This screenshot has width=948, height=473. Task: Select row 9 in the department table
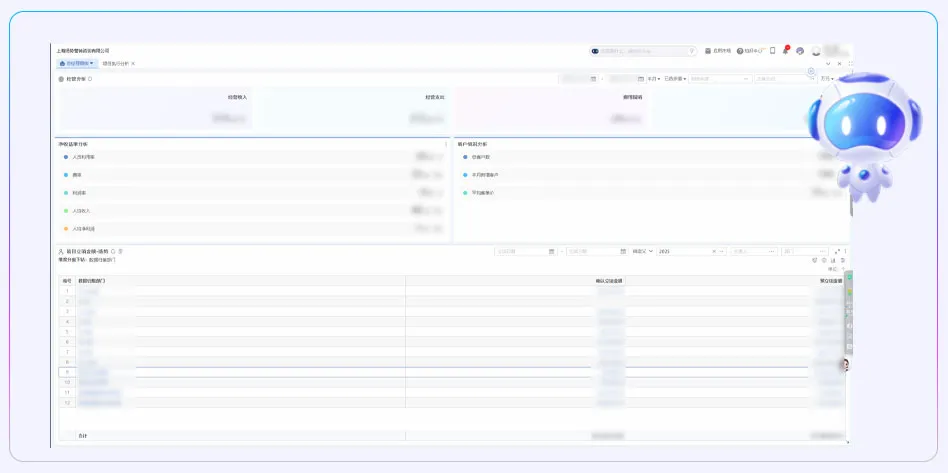(67, 372)
